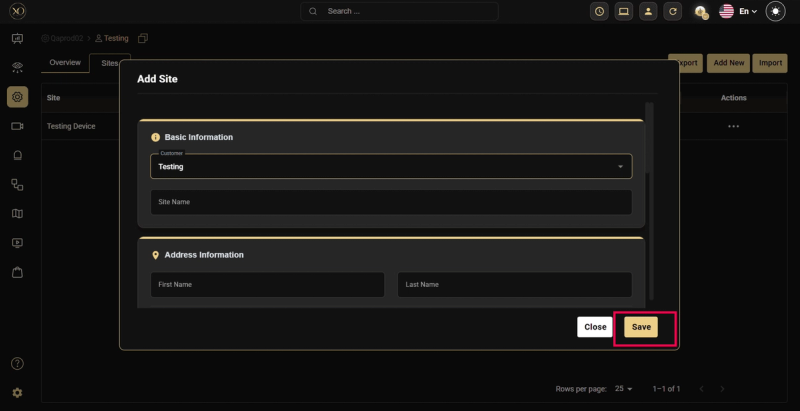Click the Testing Device table cell
The image size is (800, 411).
click(x=71, y=126)
